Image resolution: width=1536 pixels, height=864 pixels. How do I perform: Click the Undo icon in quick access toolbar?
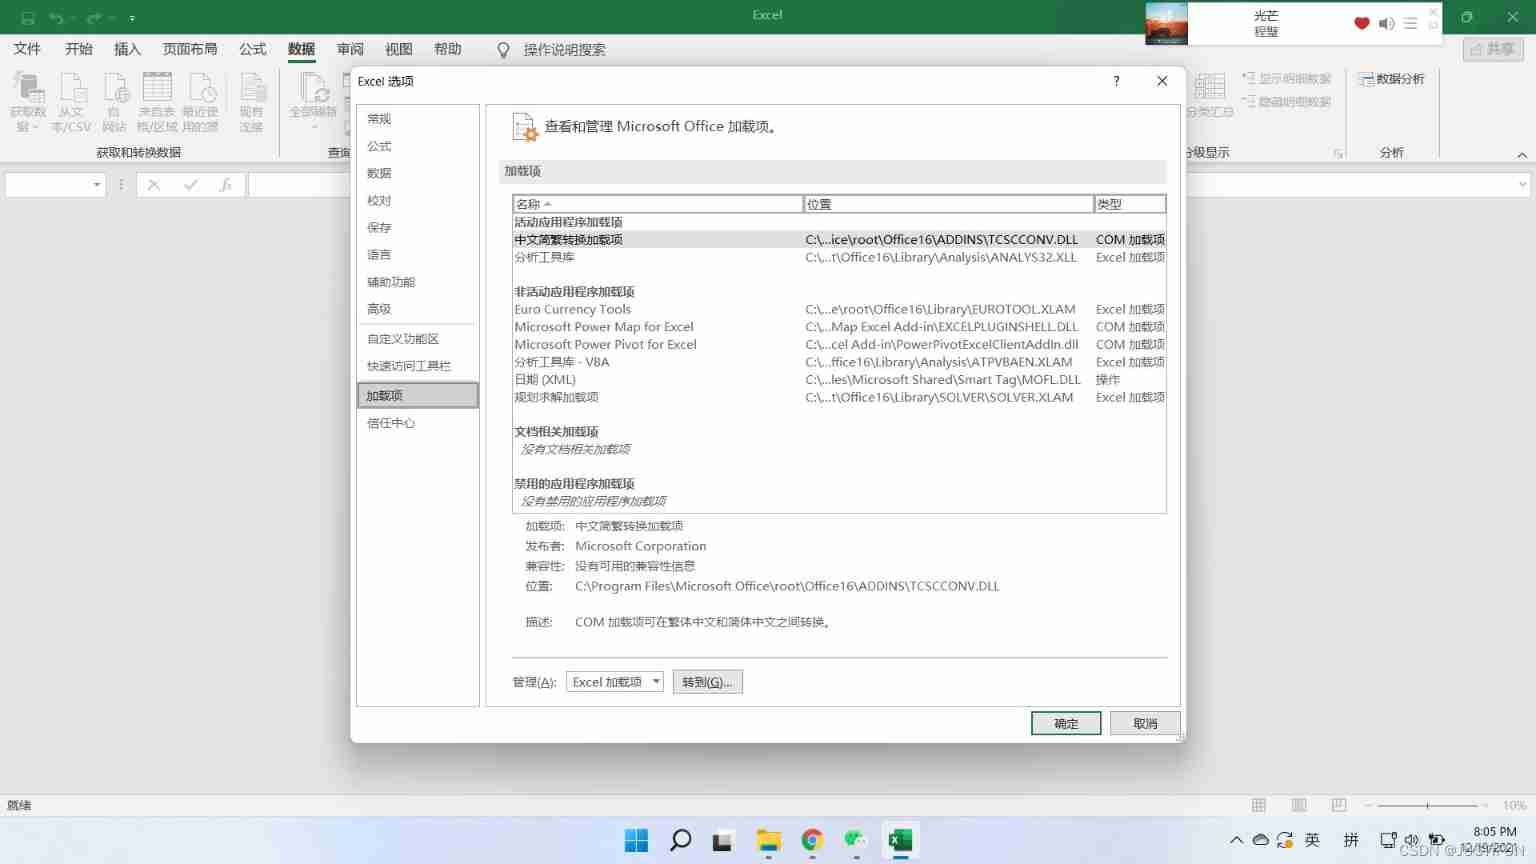click(56, 18)
